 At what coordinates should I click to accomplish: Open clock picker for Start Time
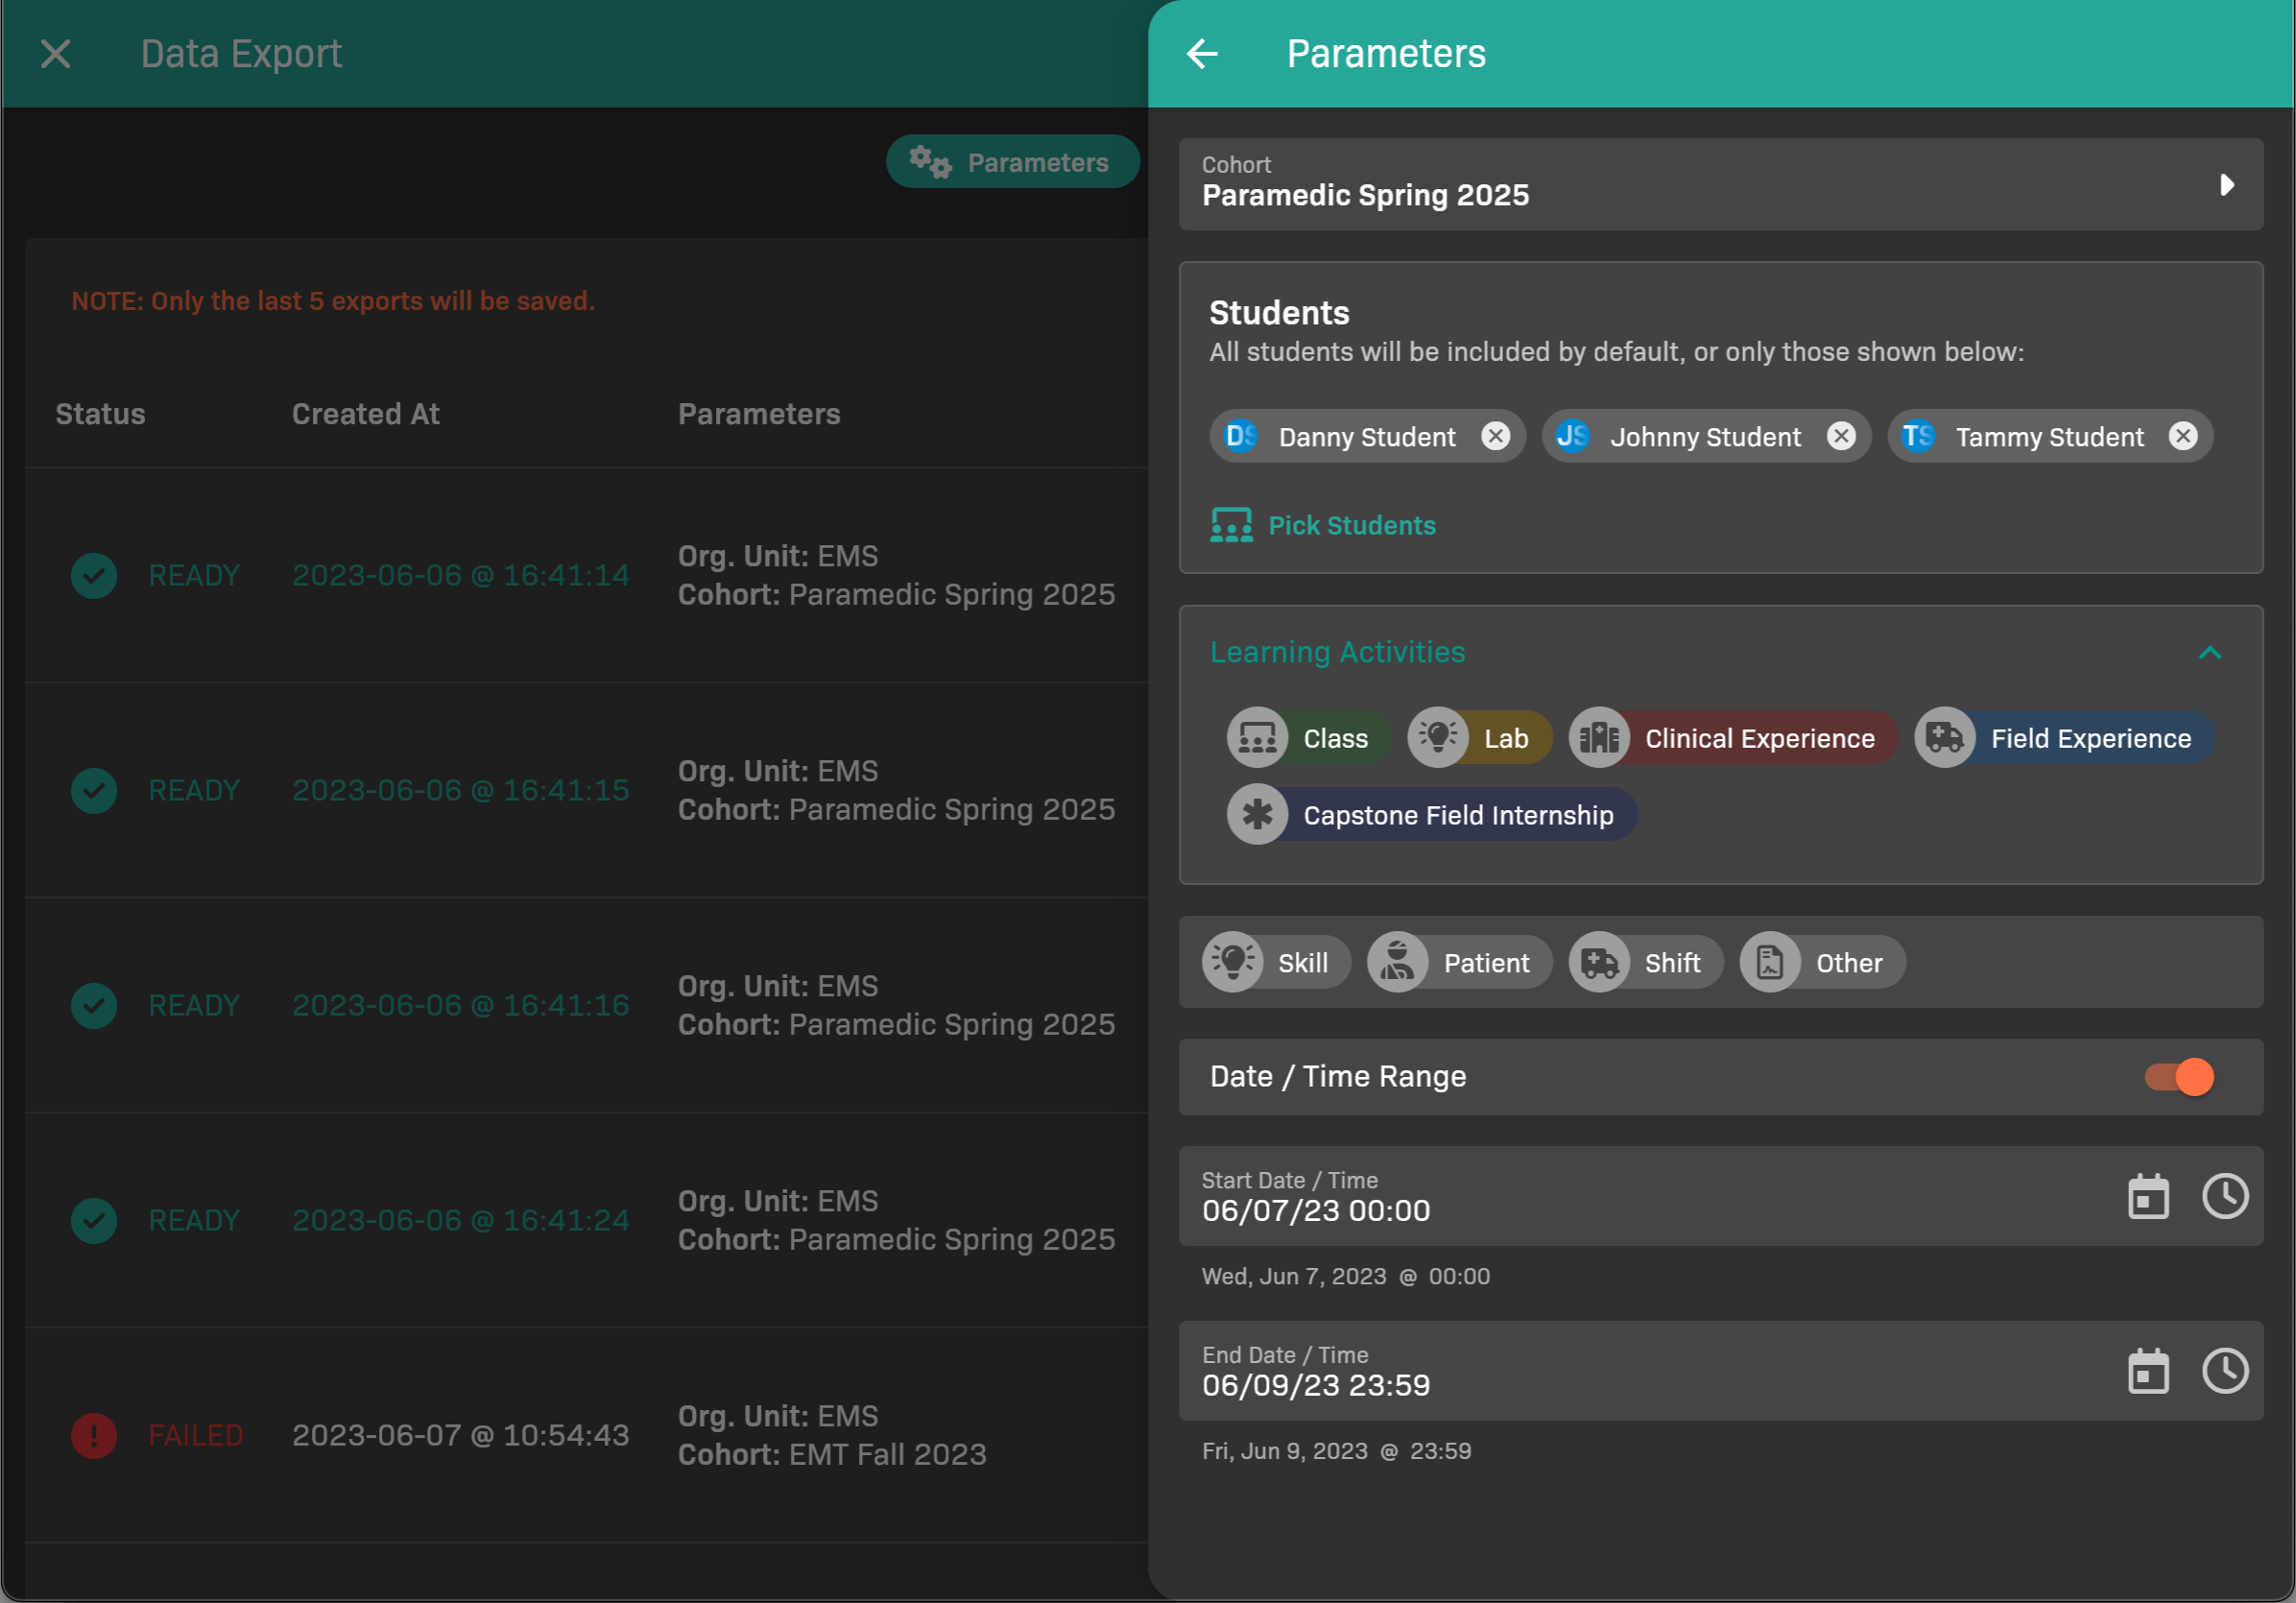(2224, 1196)
